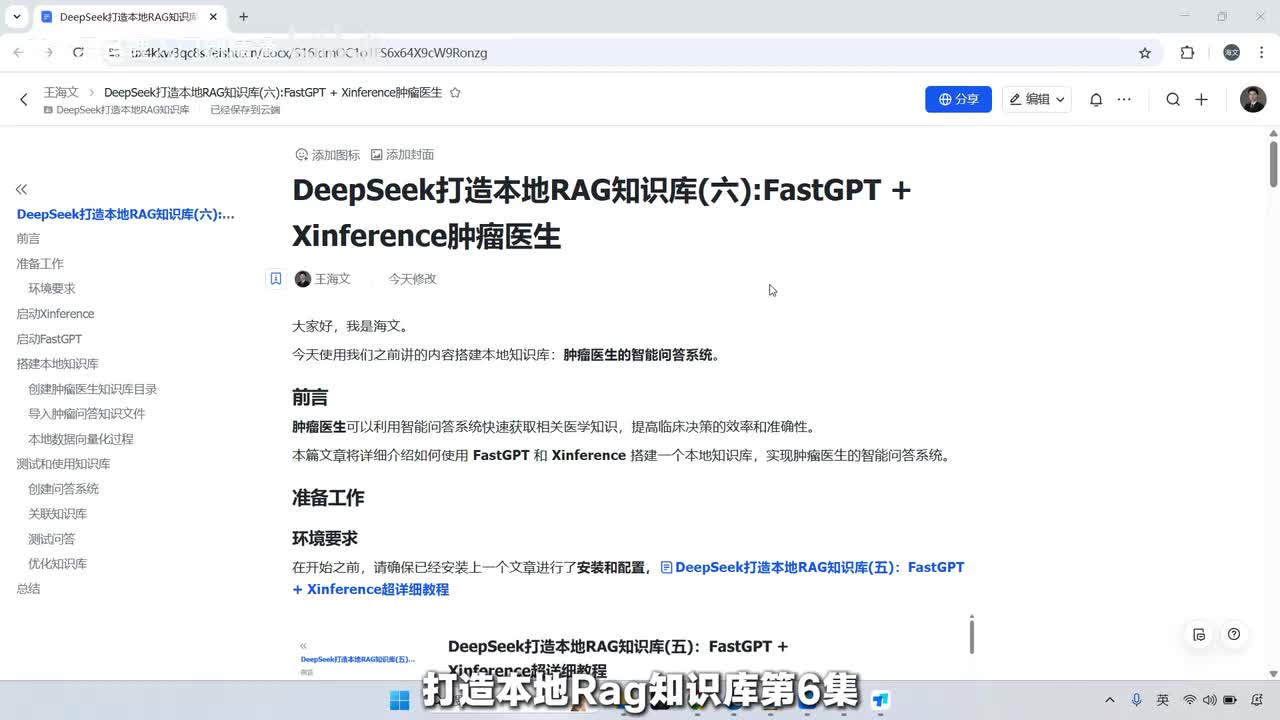This screenshot has width=1280, height=720.
Task: Jump to 环境要求 in the outline
Action: [x=52, y=289]
